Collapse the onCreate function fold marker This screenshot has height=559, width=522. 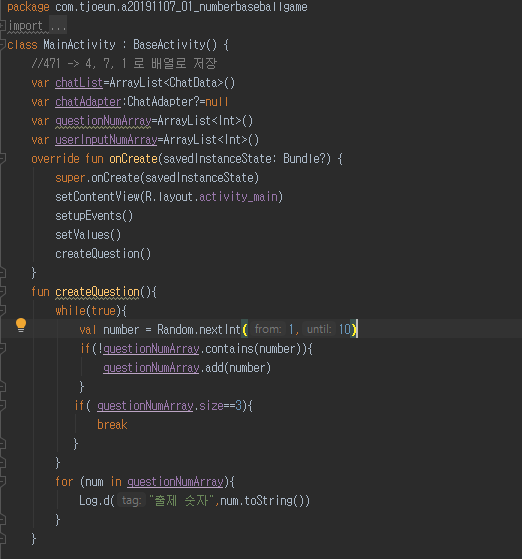(2, 159)
